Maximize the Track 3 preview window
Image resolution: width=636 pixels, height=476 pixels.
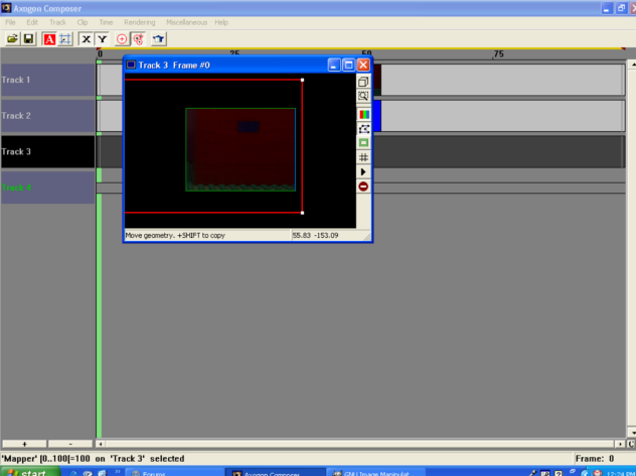point(348,65)
